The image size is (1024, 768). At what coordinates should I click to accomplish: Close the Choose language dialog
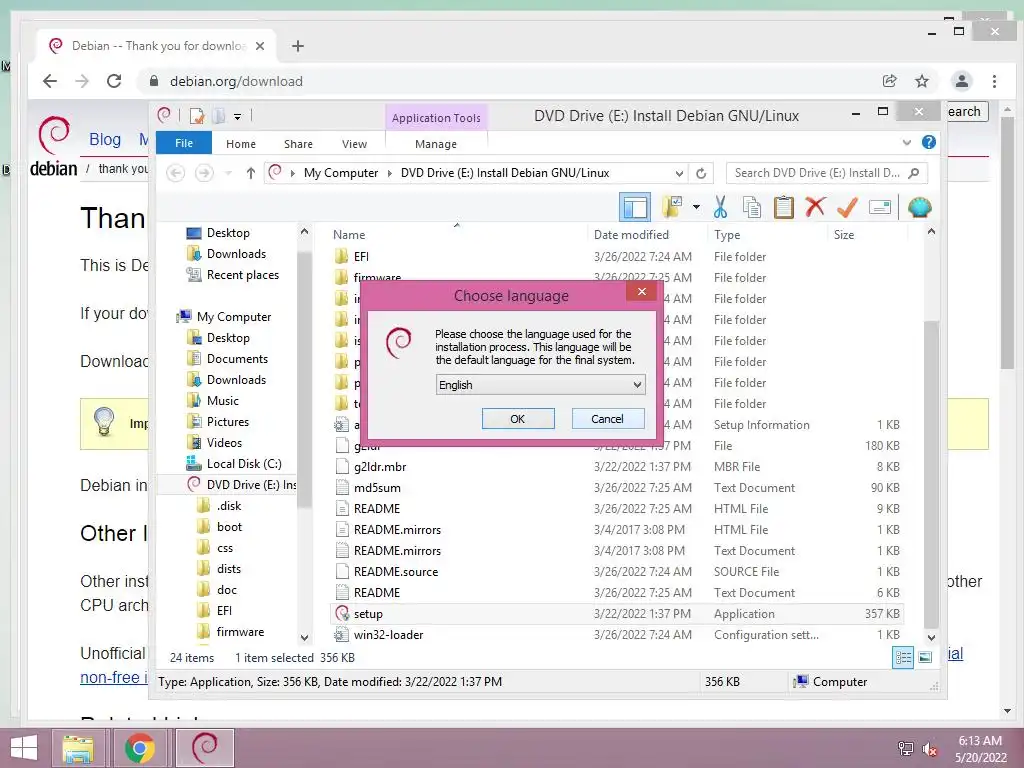pyautogui.click(x=642, y=291)
